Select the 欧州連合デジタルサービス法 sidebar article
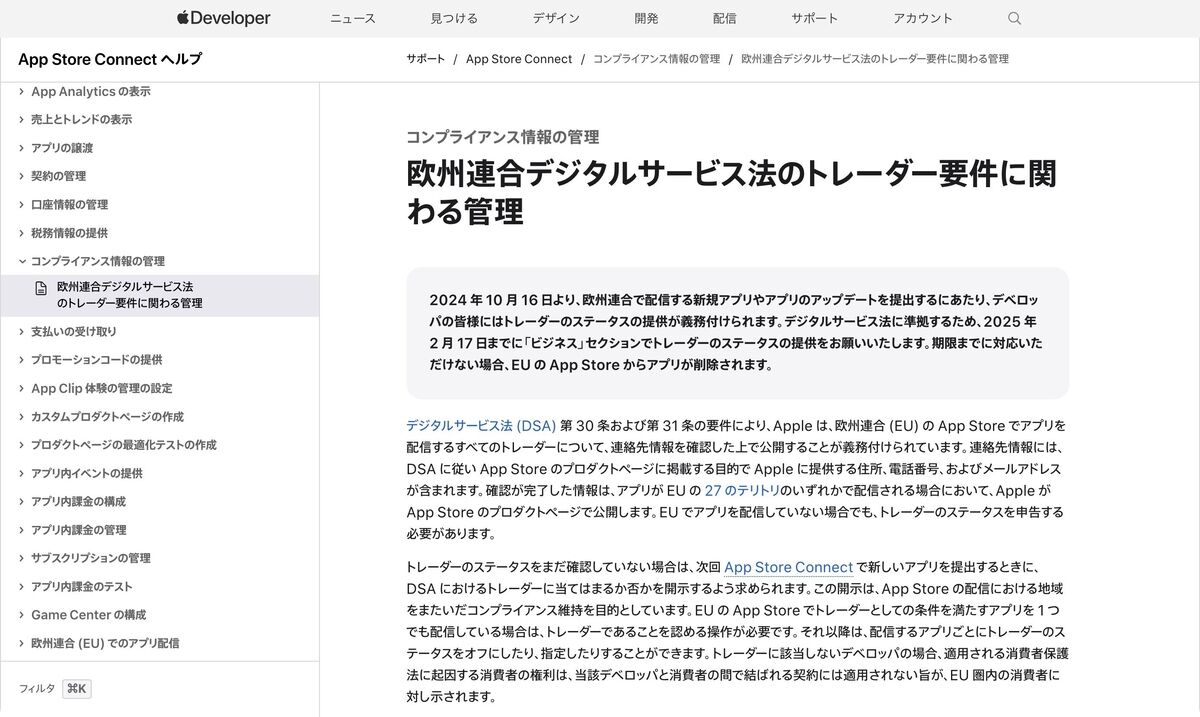Viewport: 1200px width, 717px height. [x=159, y=295]
